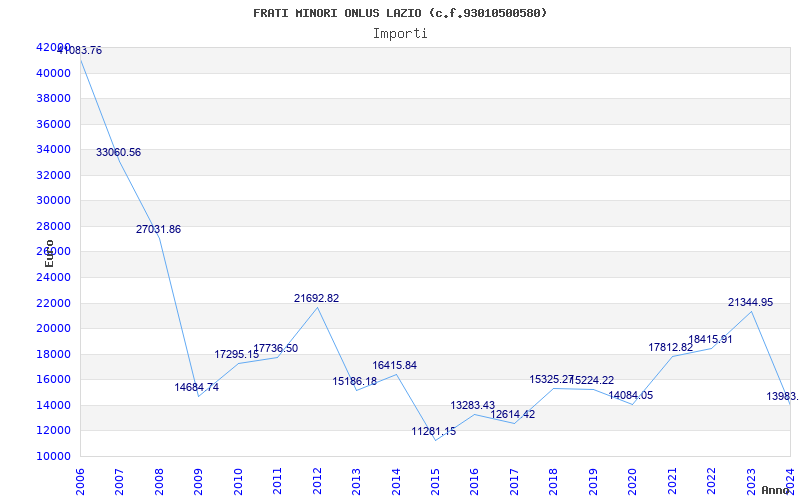Screen dimensions: 800x500
Task: Click the data label 15325.27
Action: pyautogui.click(x=552, y=379)
